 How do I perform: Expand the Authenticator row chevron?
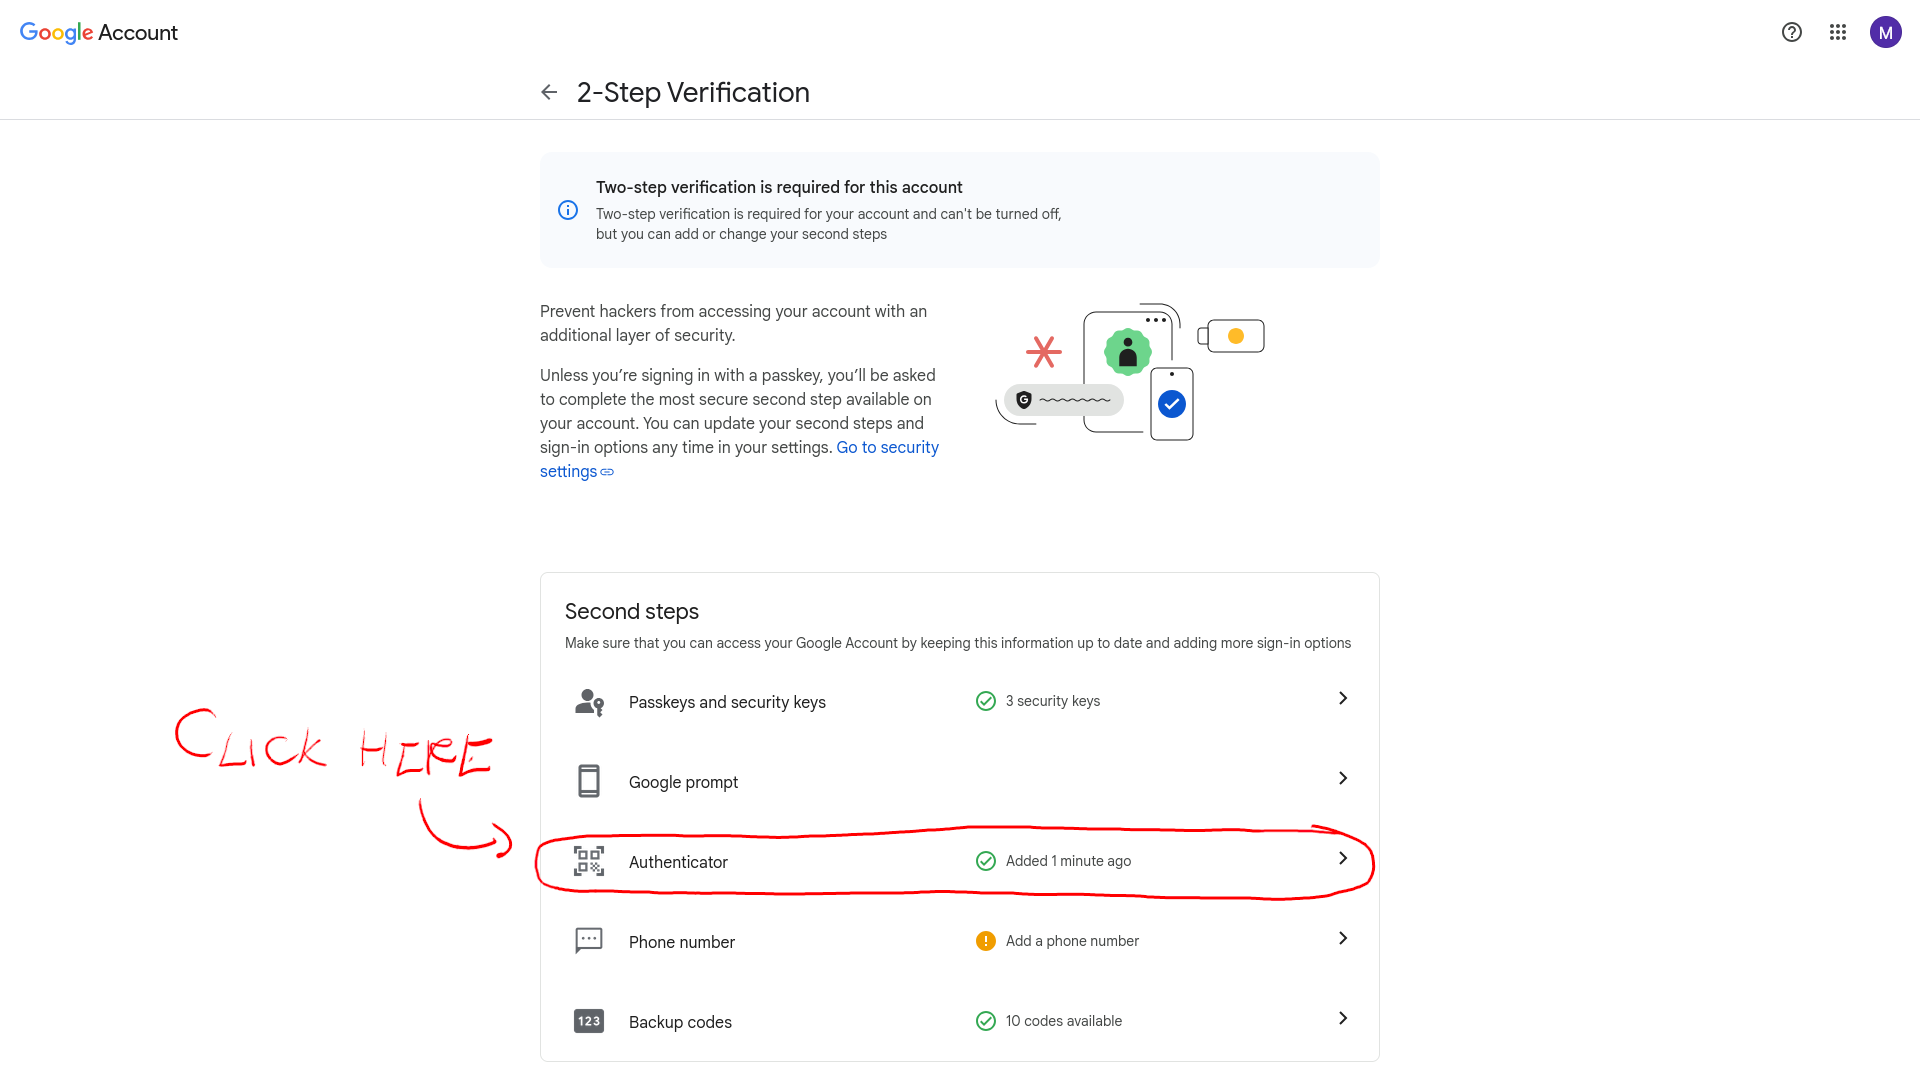tap(1343, 858)
